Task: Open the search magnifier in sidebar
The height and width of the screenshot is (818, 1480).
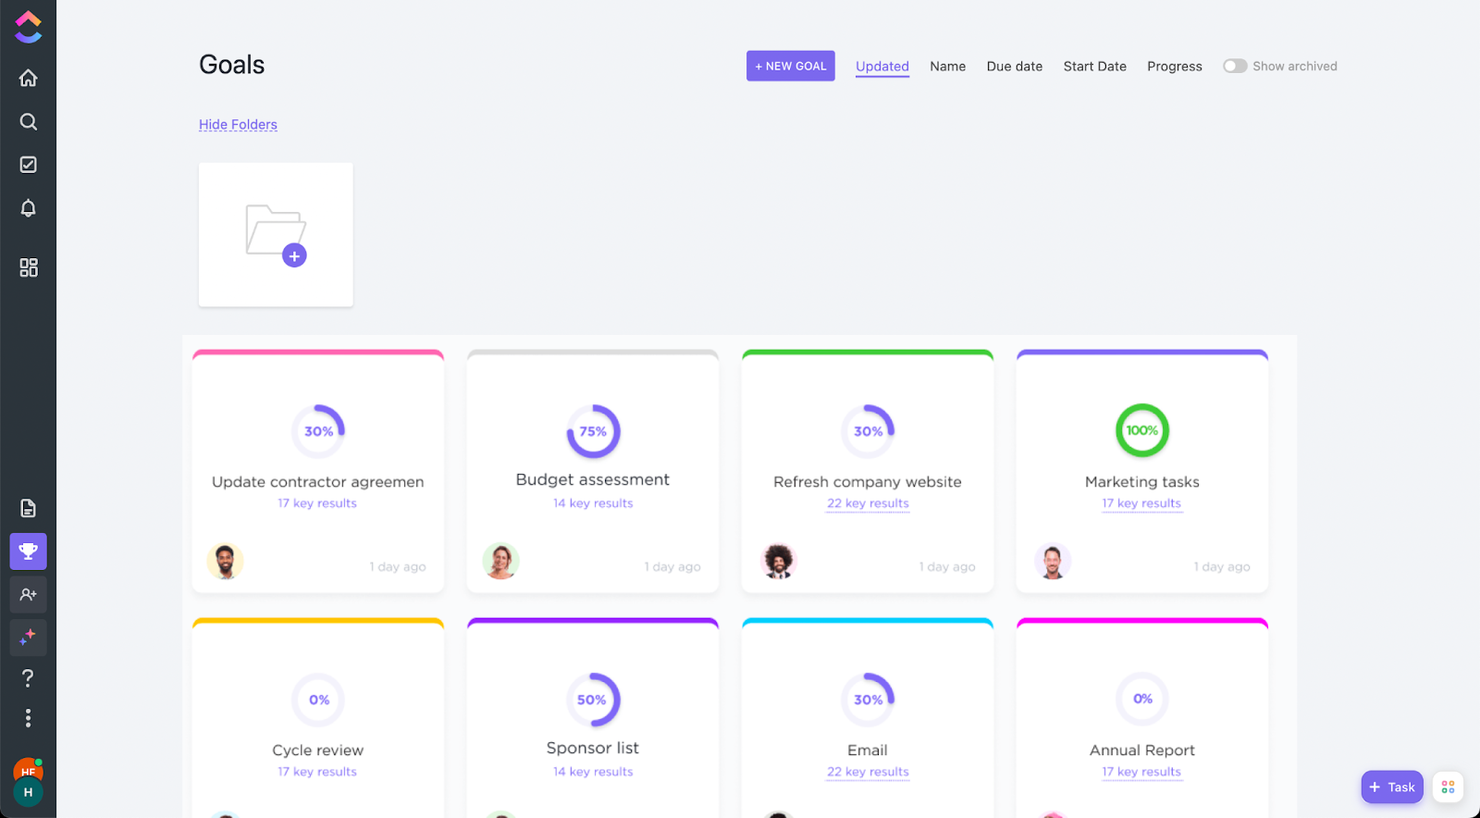Action: click(28, 122)
